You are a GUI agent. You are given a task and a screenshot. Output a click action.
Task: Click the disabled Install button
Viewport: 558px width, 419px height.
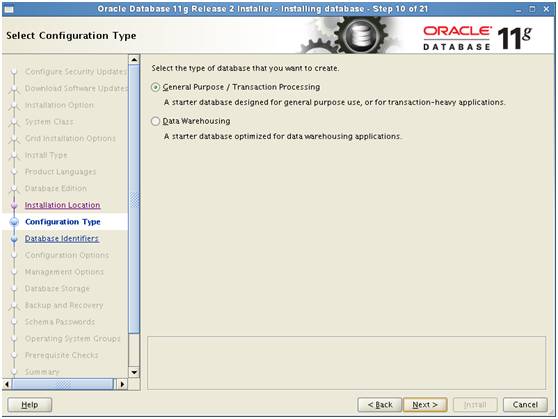point(475,405)
